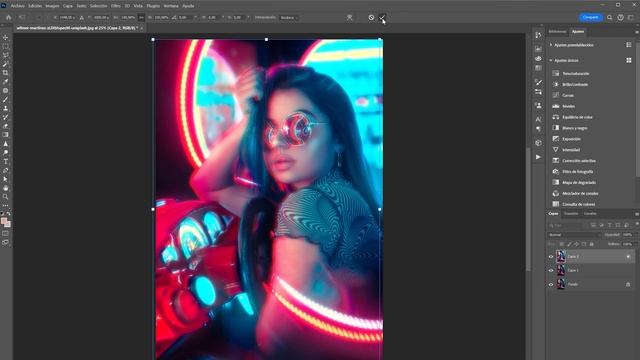Add a Corrección selectiva adjustment
This screenshot has height=360, width=640.
pyautogui.click(x=579, y=161)
